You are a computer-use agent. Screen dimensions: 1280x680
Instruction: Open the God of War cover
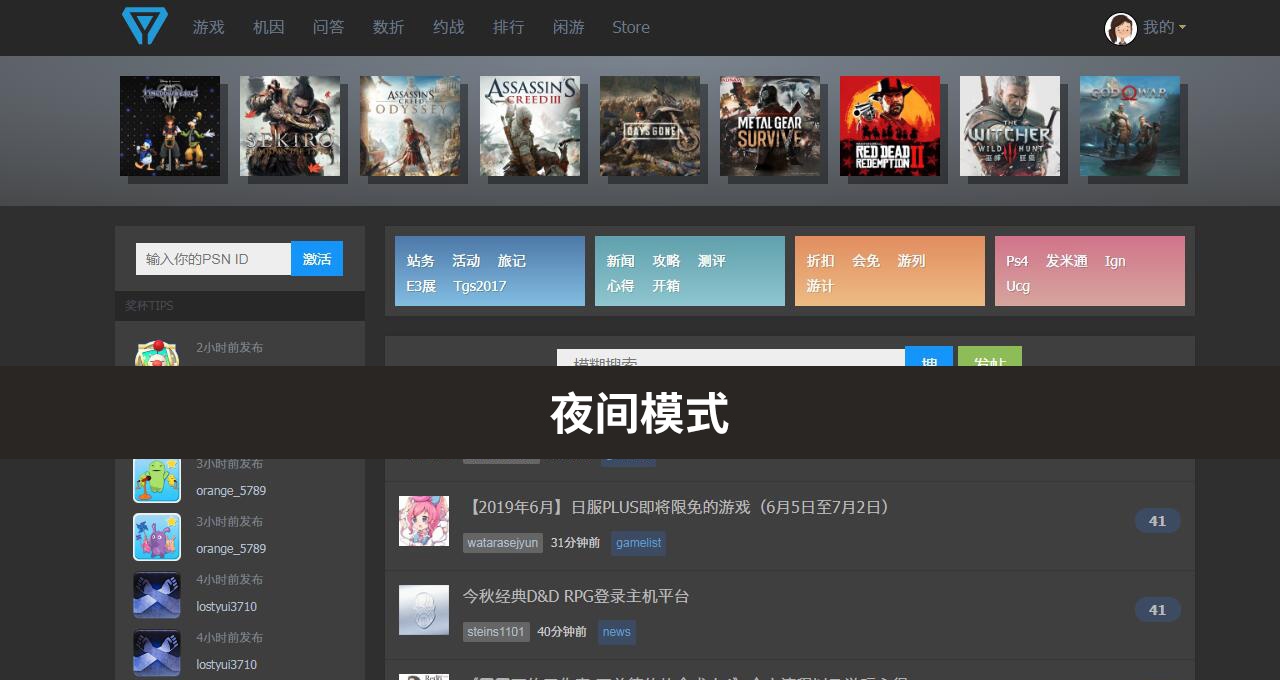[x=1130, y=126]
